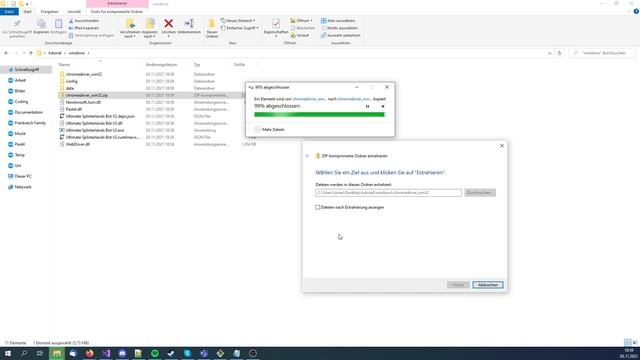
Task: Click the back arrow in address bar
Action: [6, 53]
